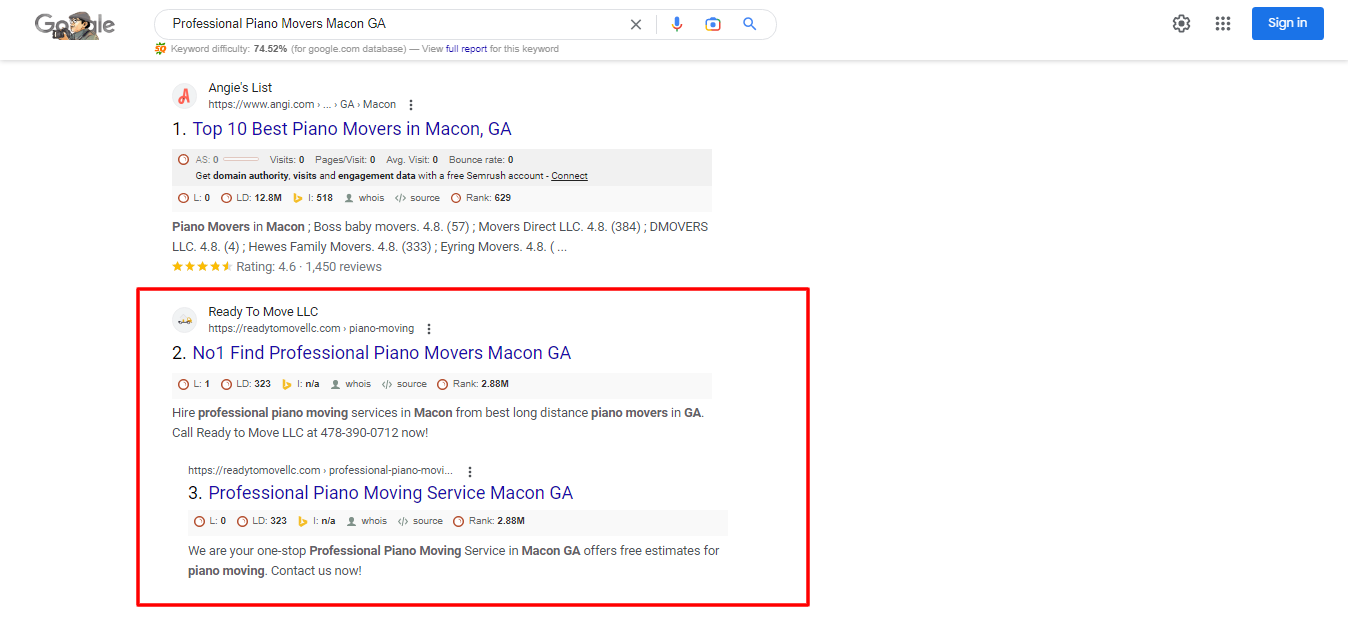1348x624 pixels.
Task: Click the L: 1 metric in result 2
Action: point(194,384)
